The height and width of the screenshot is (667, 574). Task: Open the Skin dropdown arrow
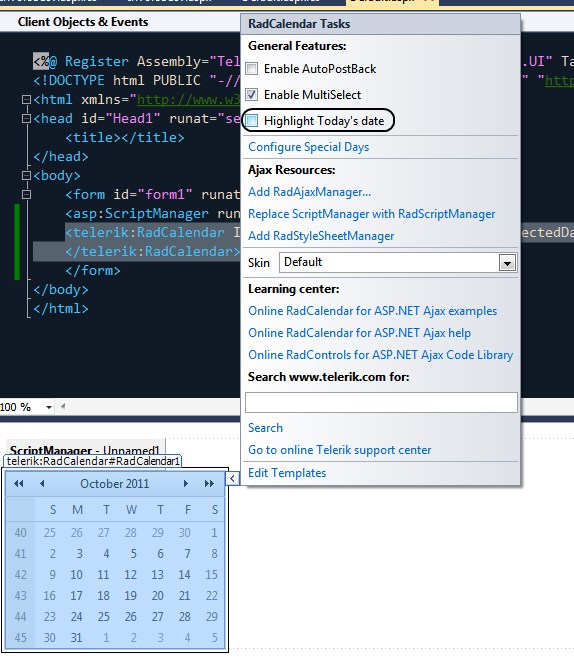click(x=507, y=263)
